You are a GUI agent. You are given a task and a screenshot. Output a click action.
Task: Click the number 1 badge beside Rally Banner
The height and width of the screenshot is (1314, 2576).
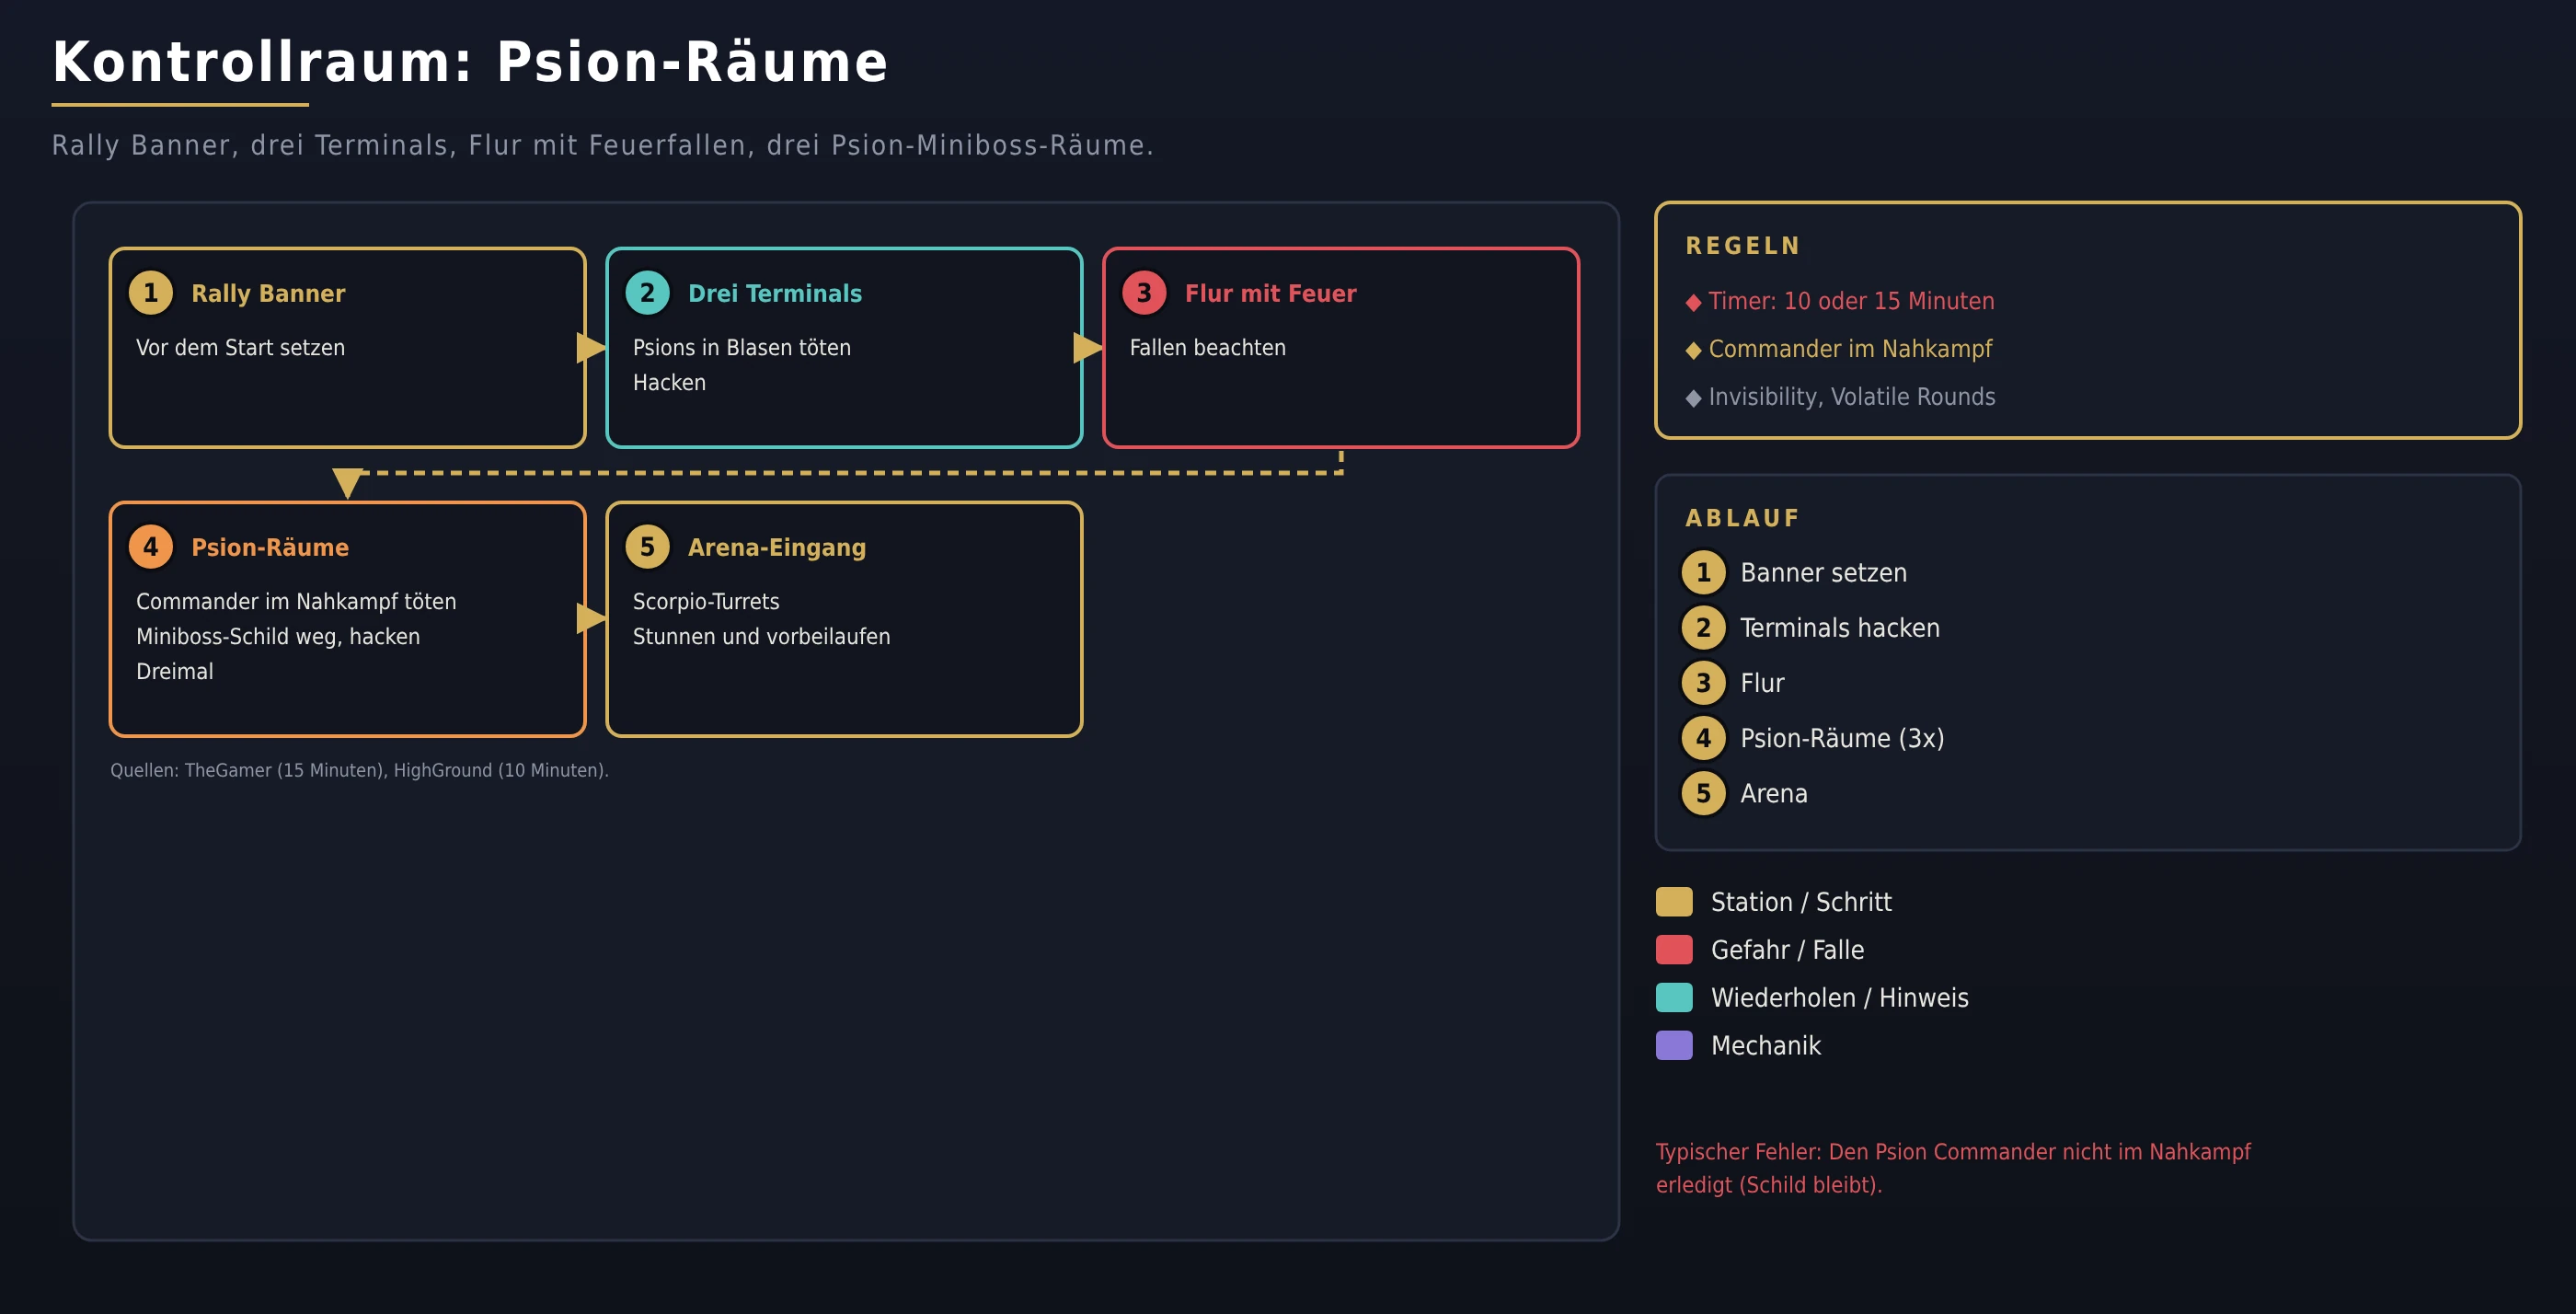pyautogui.click(x=151, y=293)
